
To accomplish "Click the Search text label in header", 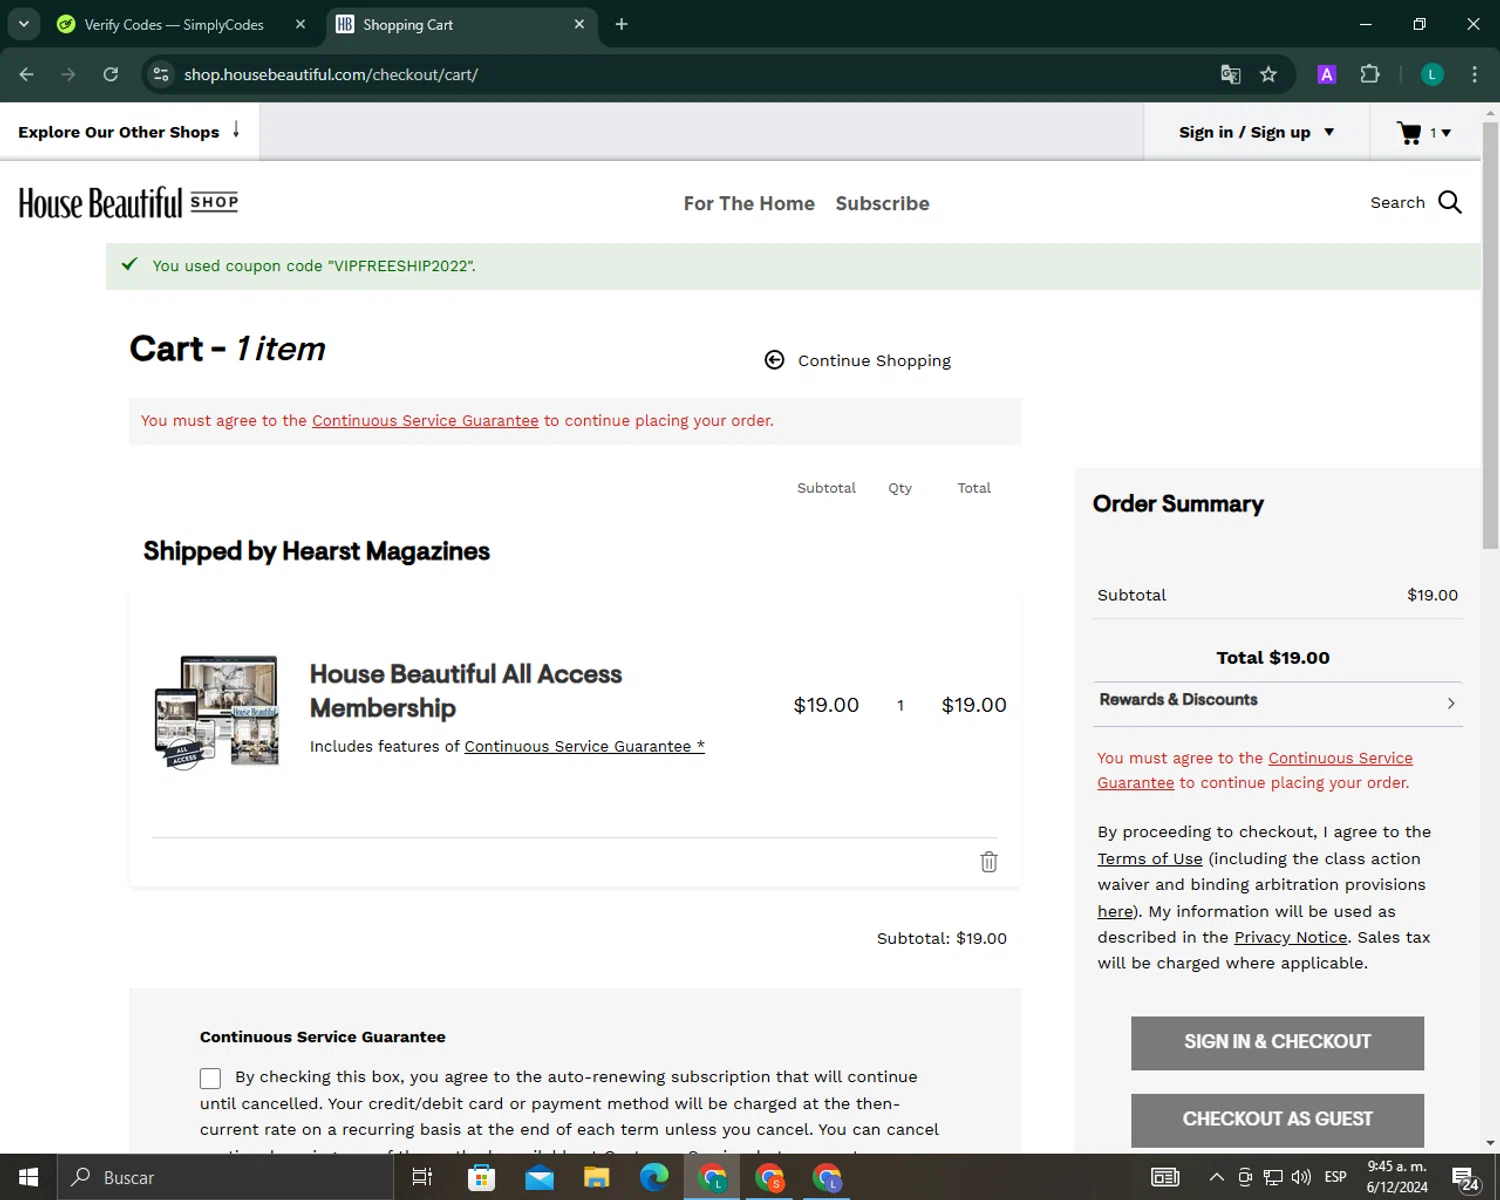I will coord(1397,203).
